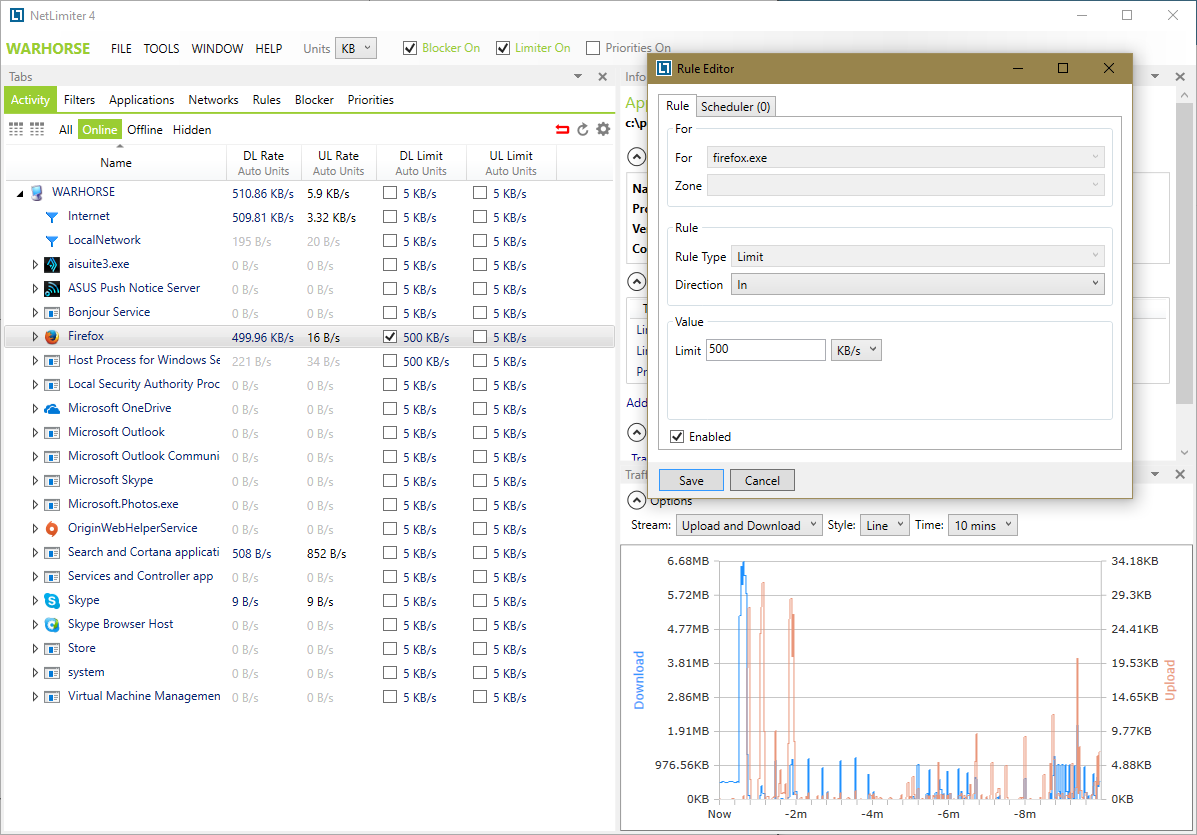Show All applications filter

click(x=66, y=130)
